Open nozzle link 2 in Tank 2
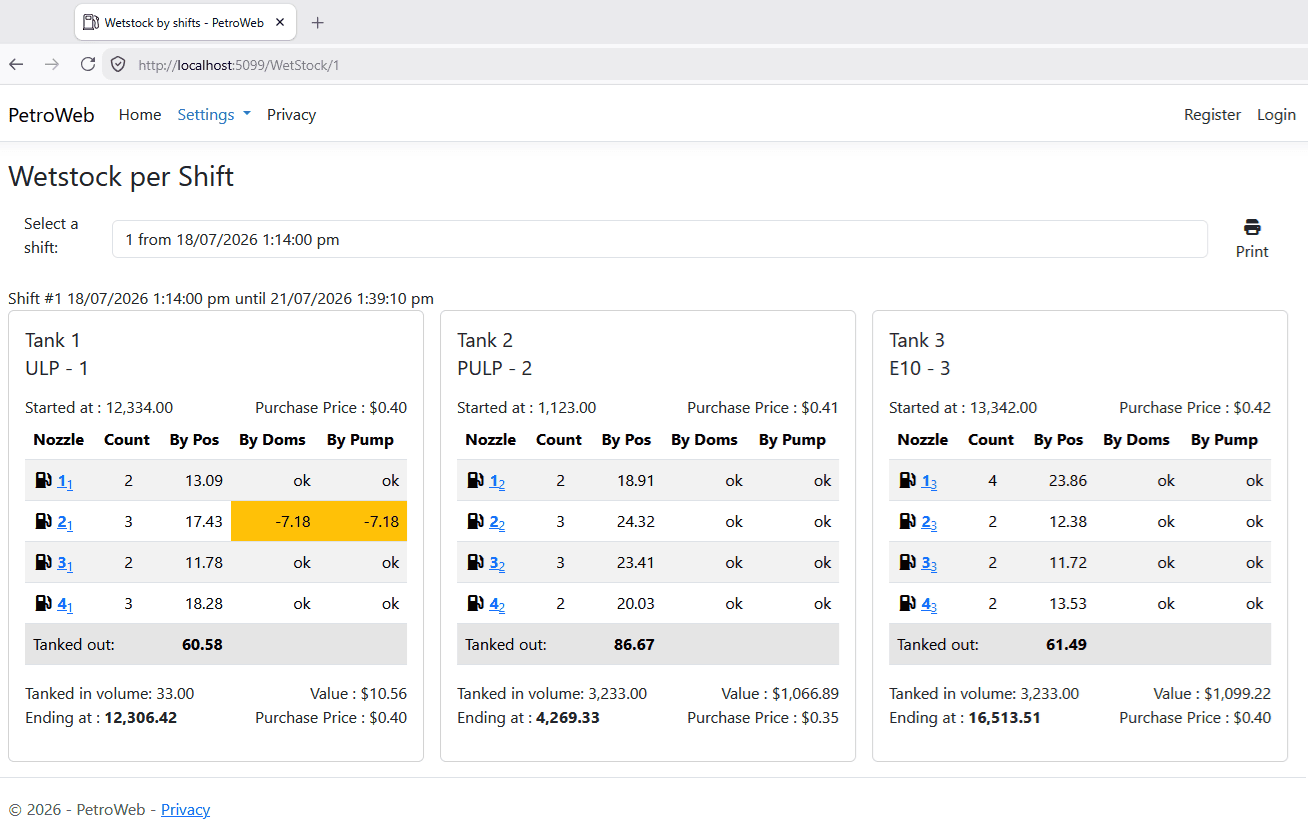The width and height of the screenshot is (1308, 835). pyautogui.click(x=497, y=523)
